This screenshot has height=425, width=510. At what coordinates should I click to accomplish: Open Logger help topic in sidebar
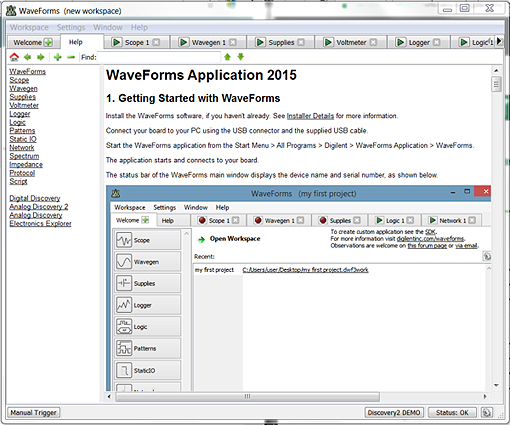[20, 114]
